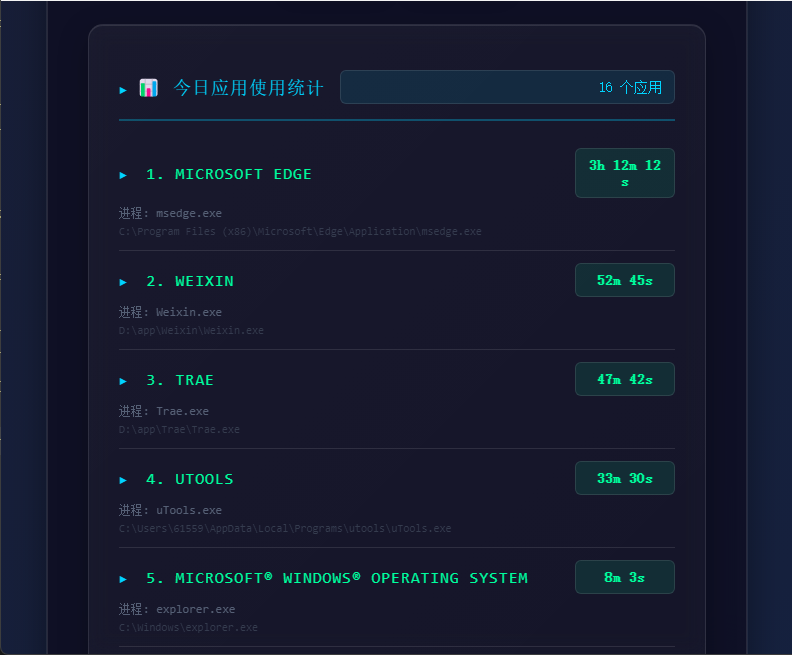Image resolution: width=792 pixels, height=655 pixels.
Task: Click the arrow next to Trae
Action: 123,381
